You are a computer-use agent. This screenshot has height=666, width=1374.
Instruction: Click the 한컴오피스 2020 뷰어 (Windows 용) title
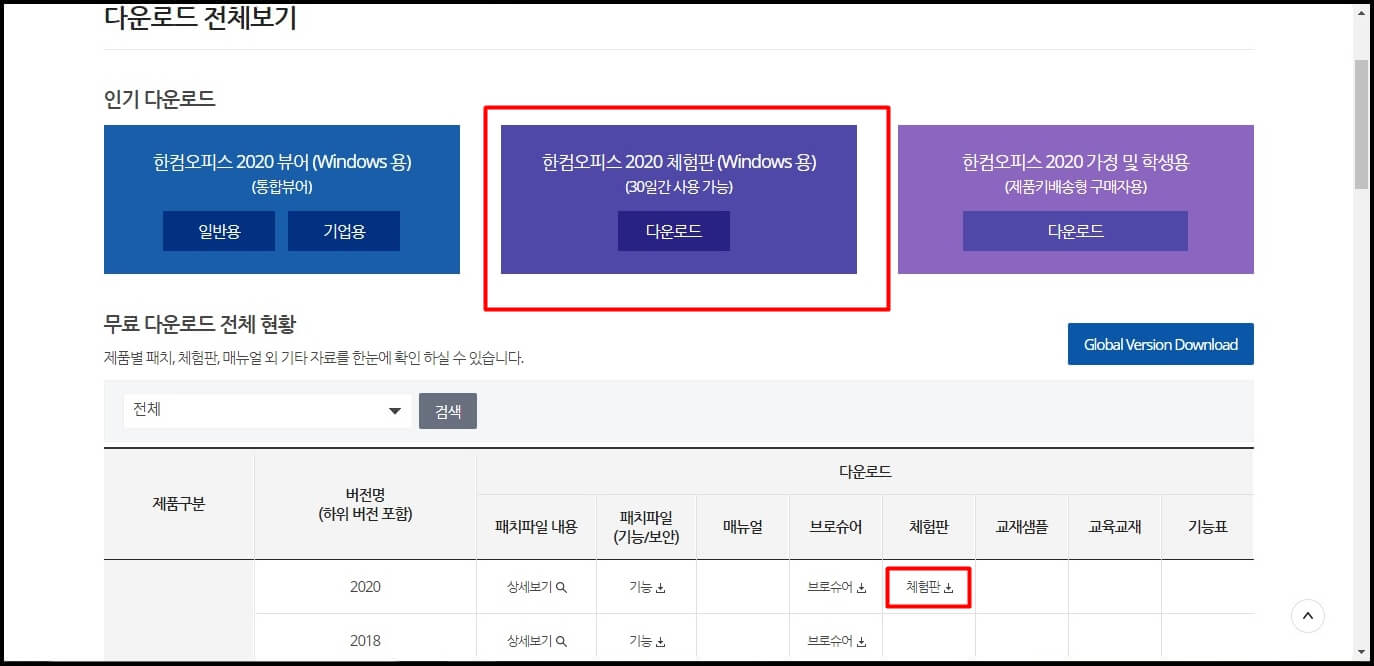pyautogui.click(x=282, y=162)
